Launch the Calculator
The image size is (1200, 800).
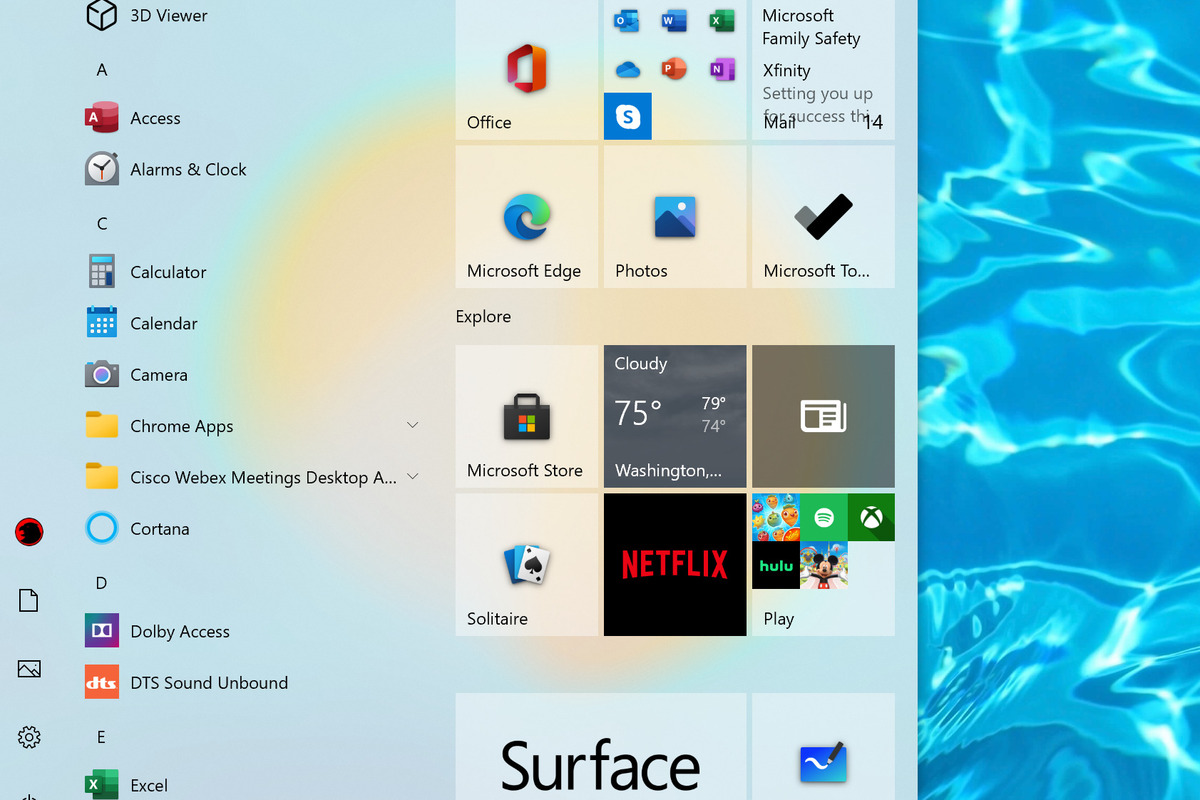click(168, 271)
